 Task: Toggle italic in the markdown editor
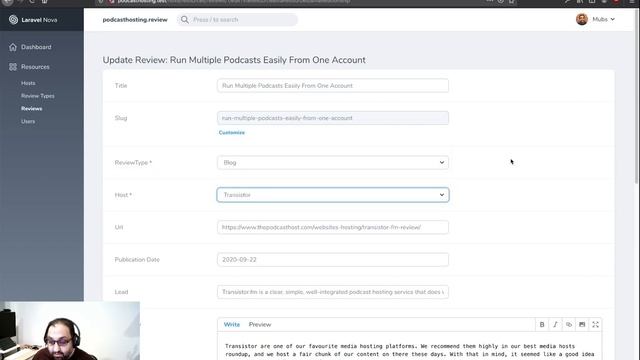point(555,324)
